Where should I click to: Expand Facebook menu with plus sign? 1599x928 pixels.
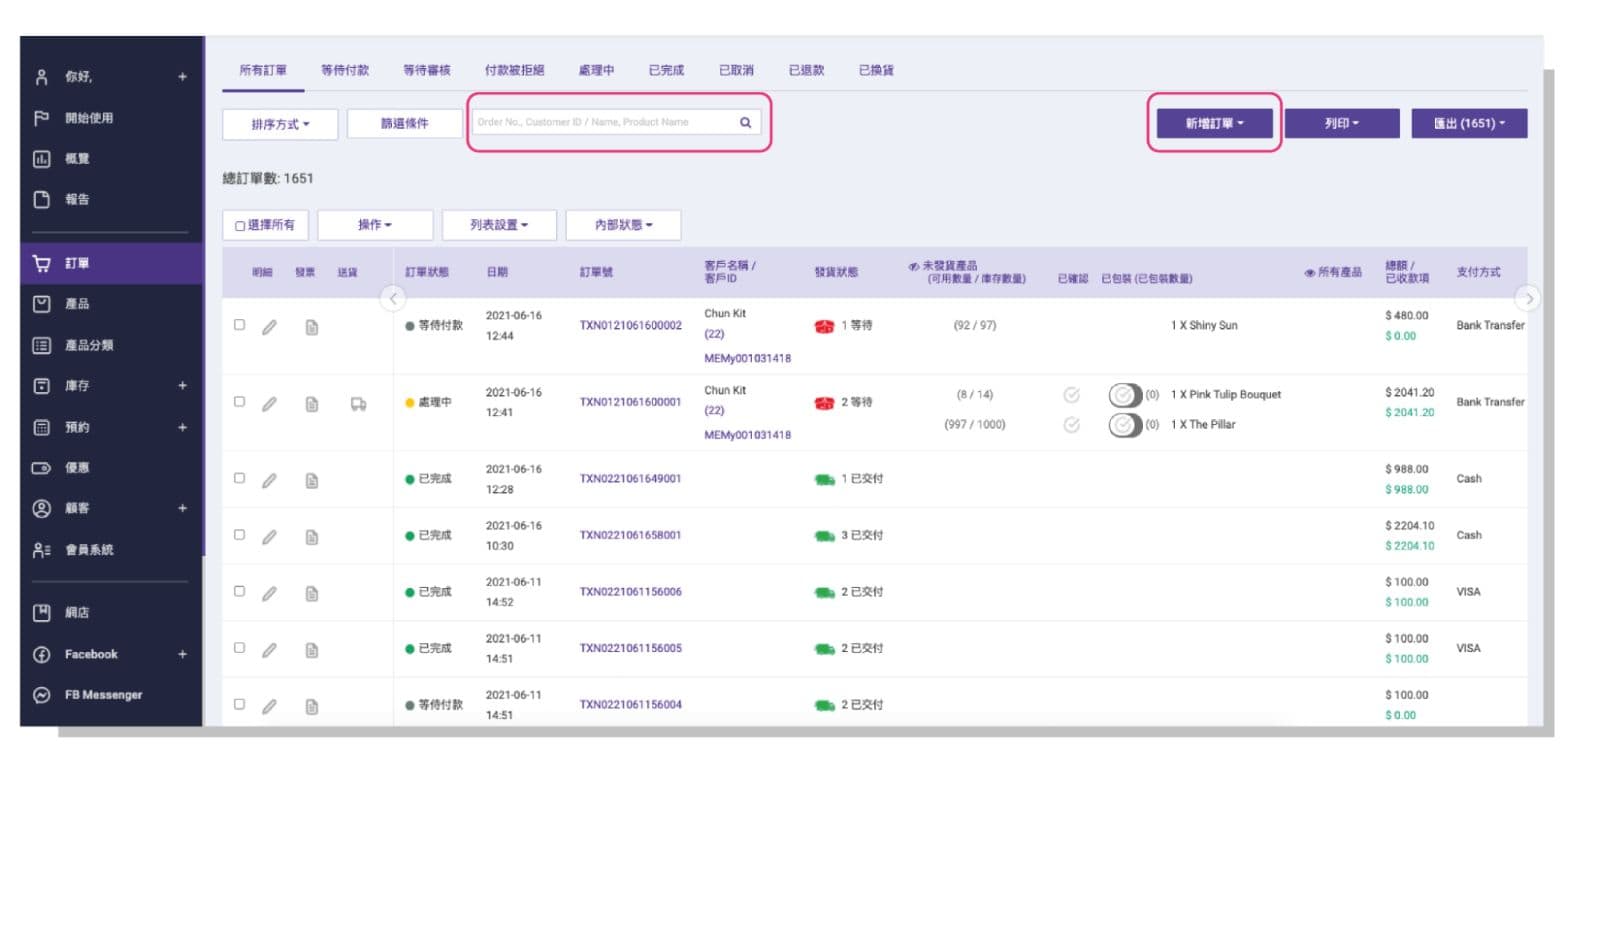coord(182,654)
